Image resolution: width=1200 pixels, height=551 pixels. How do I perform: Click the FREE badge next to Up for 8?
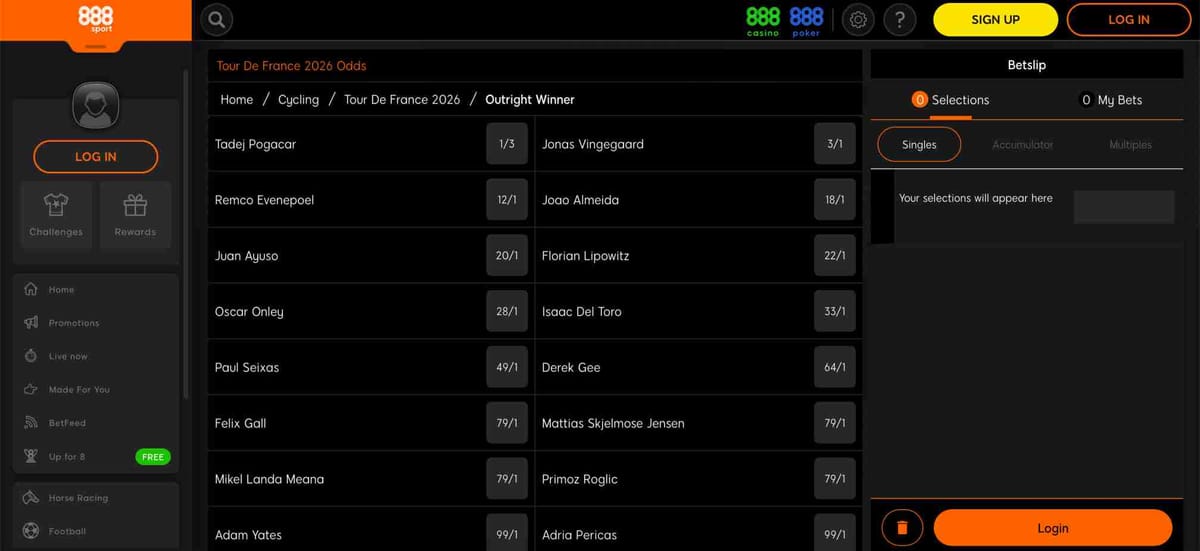click(153, 457)
